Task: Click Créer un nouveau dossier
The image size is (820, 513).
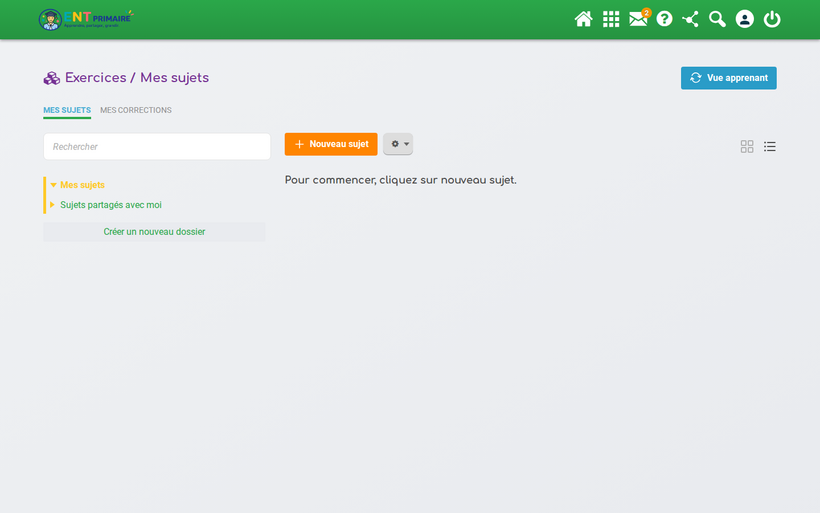Action: (154, 232)
